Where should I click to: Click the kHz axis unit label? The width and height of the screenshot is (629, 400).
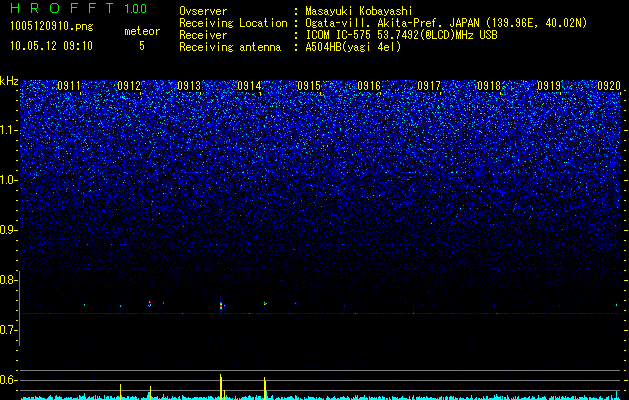click(x=9, y=81)
